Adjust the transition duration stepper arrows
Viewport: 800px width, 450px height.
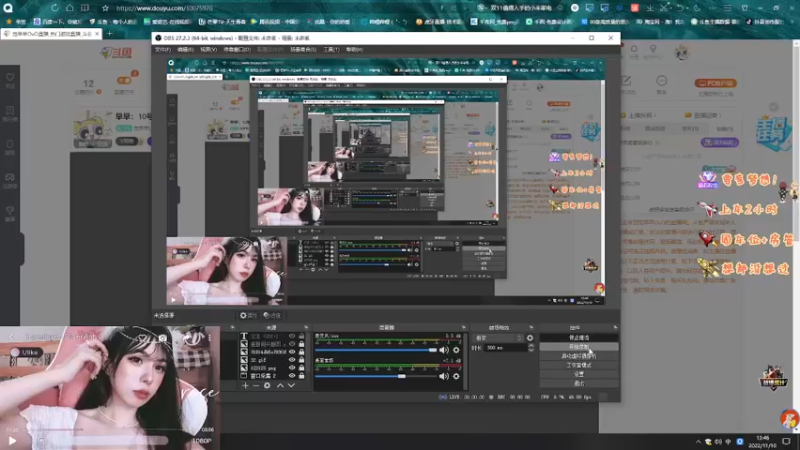(531, 347)
